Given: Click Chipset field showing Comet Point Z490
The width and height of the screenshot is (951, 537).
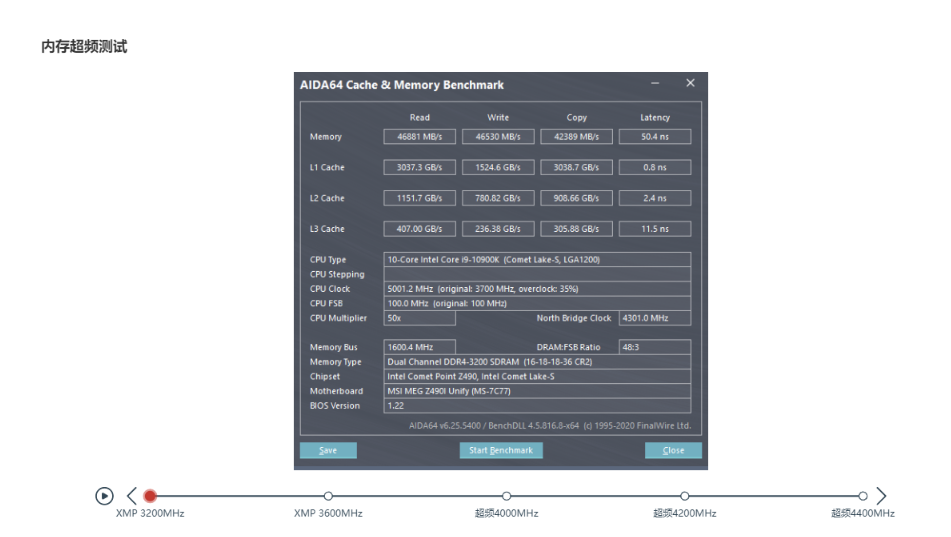Looking at the screenshot, I should (537, 376).
